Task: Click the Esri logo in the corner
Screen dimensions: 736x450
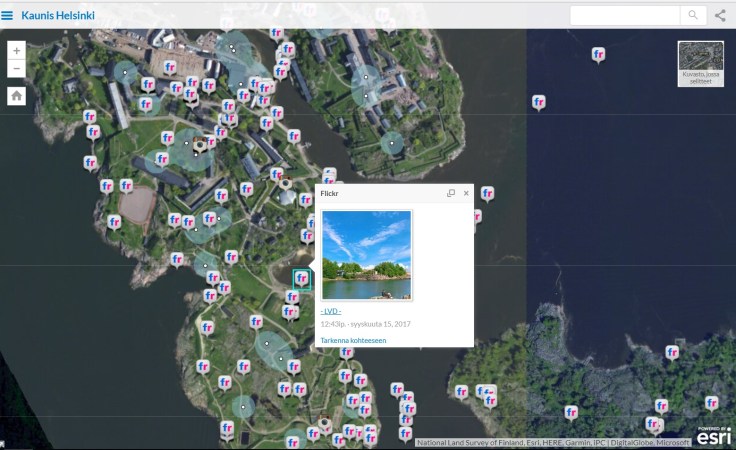Action: 713,436
